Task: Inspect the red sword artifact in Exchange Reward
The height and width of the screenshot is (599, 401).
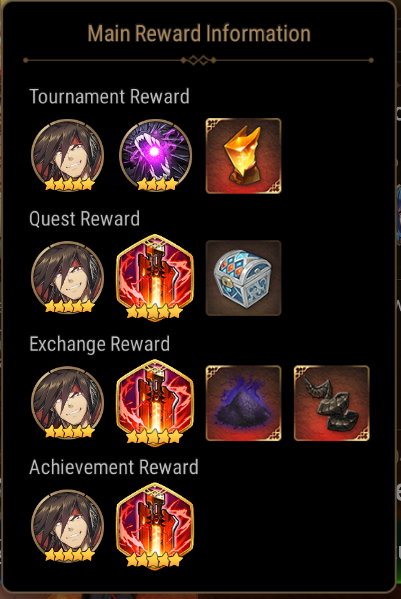Action: (155, 403)
